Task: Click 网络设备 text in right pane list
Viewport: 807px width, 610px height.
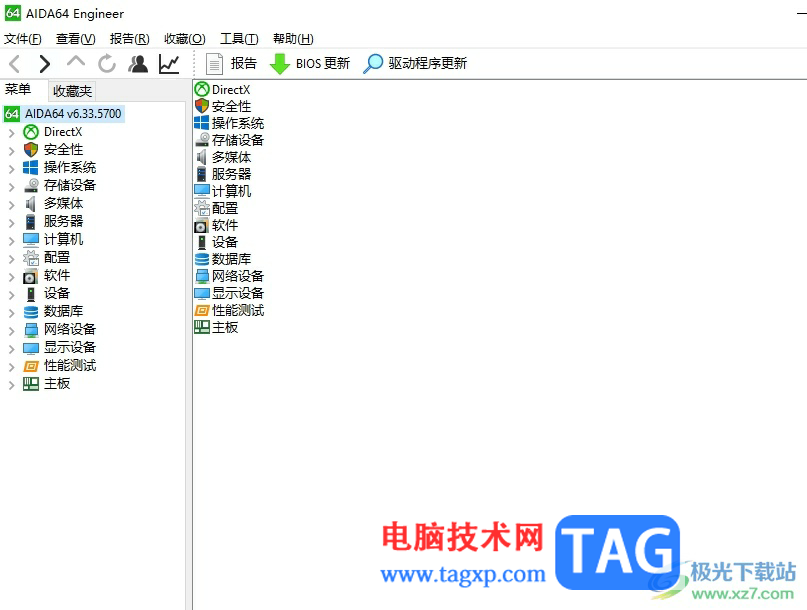Action: click(x=238, y=276)
